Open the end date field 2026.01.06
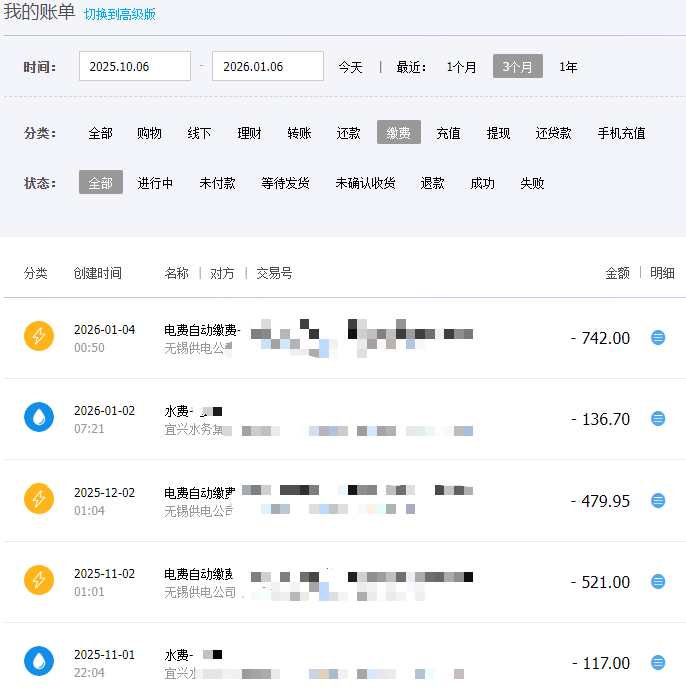Screen dimensions: 686x697 [267, 67]
